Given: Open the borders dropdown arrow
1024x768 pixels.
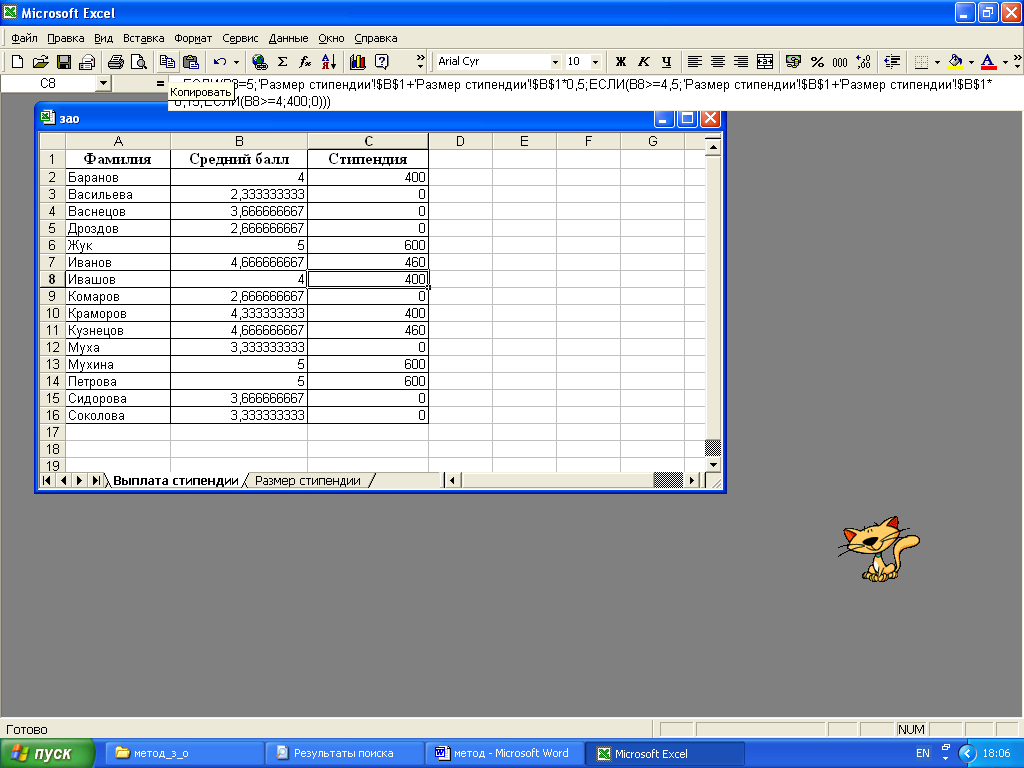Looking at the screenshot, I should 937,61.
